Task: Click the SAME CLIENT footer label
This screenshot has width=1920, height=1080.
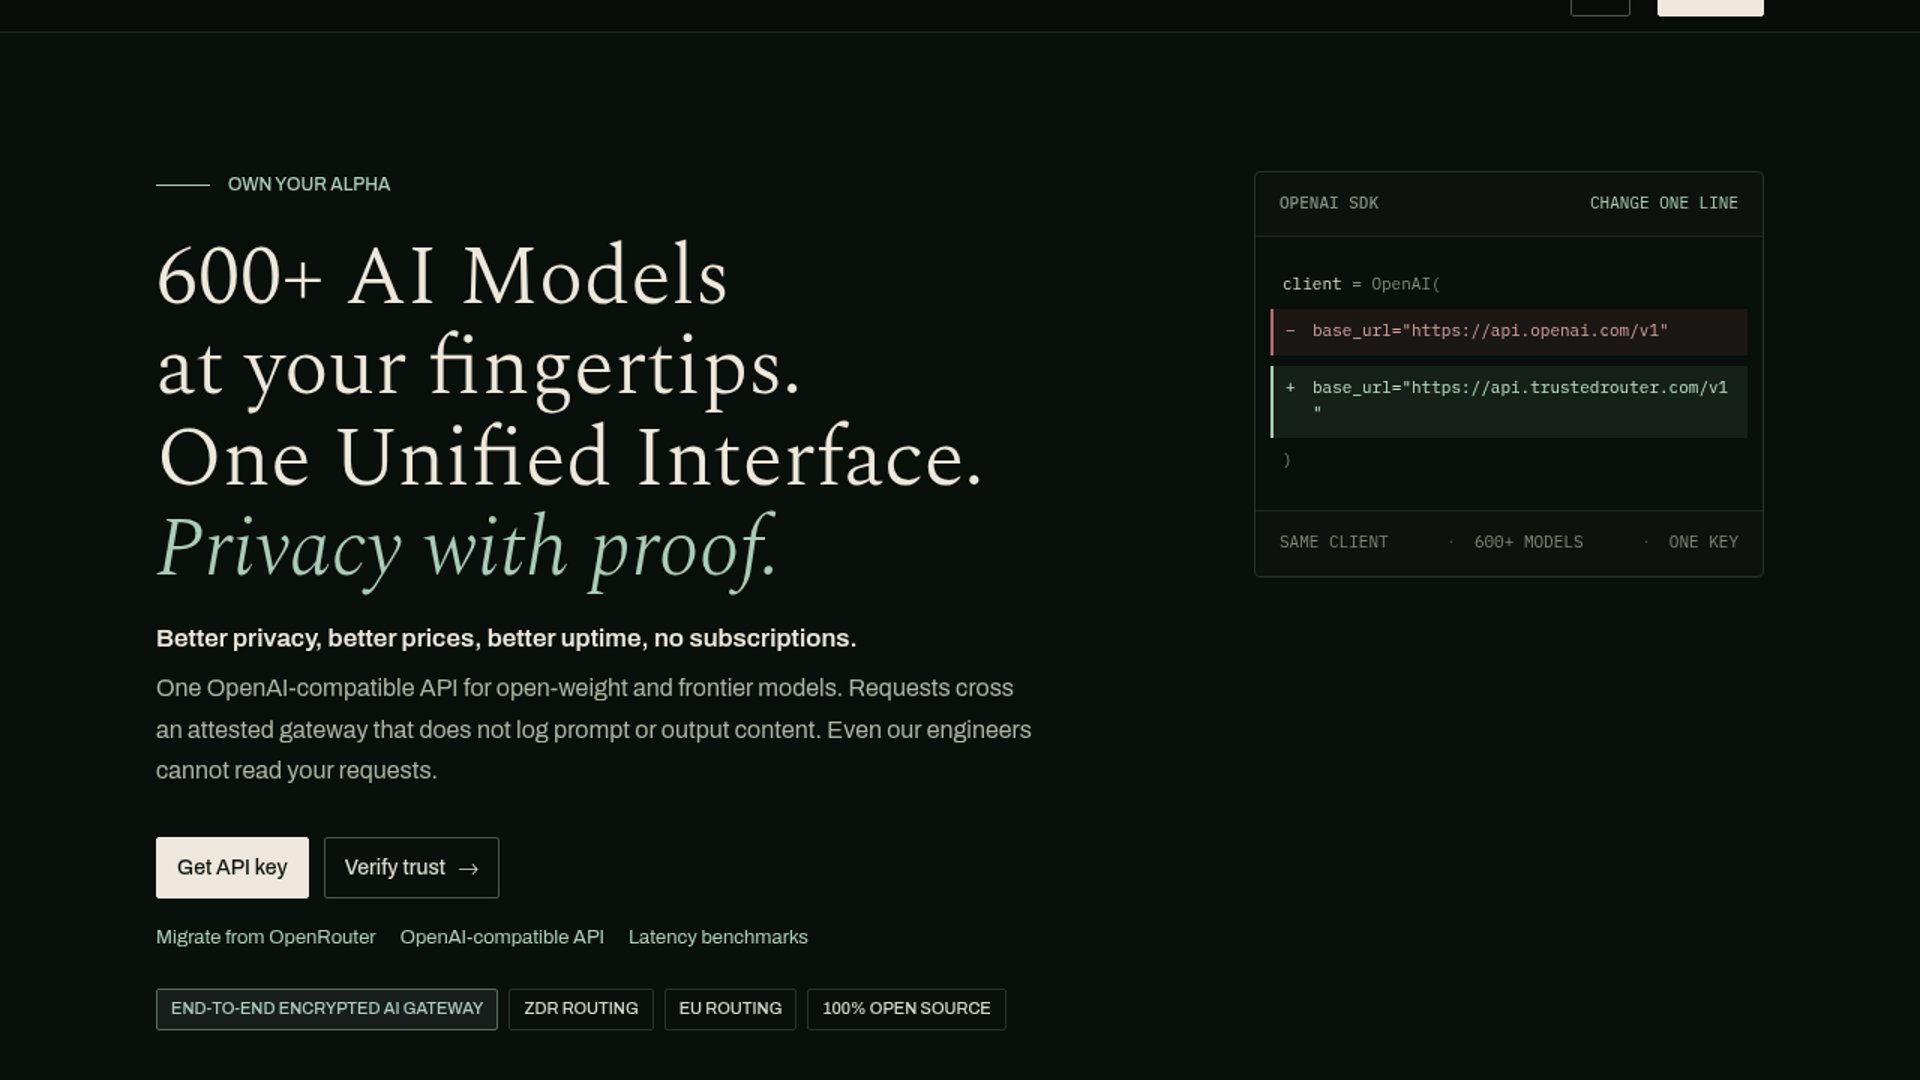Action: point(1333,542)
